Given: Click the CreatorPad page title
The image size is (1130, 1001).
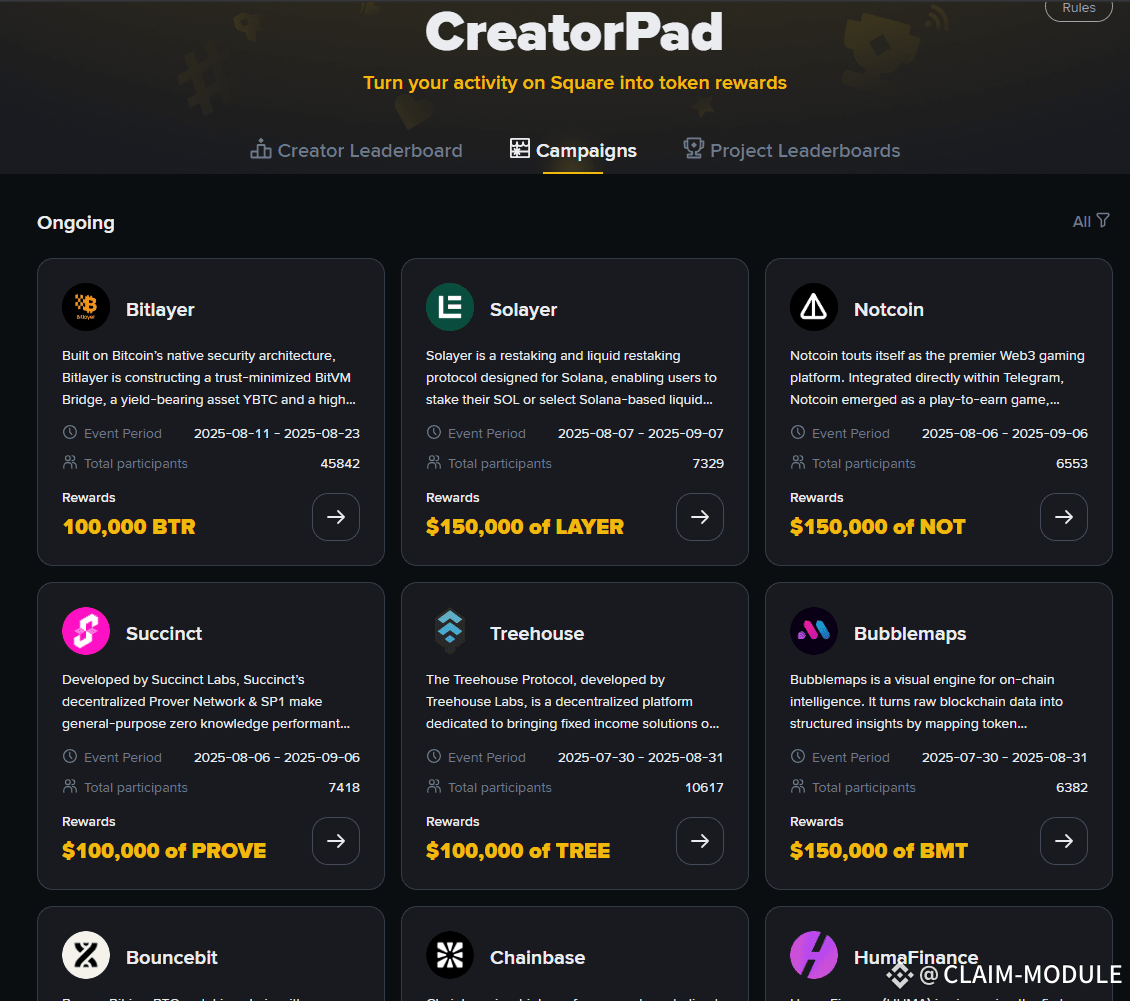Looking at the screenshot, I should click(574, 32).
